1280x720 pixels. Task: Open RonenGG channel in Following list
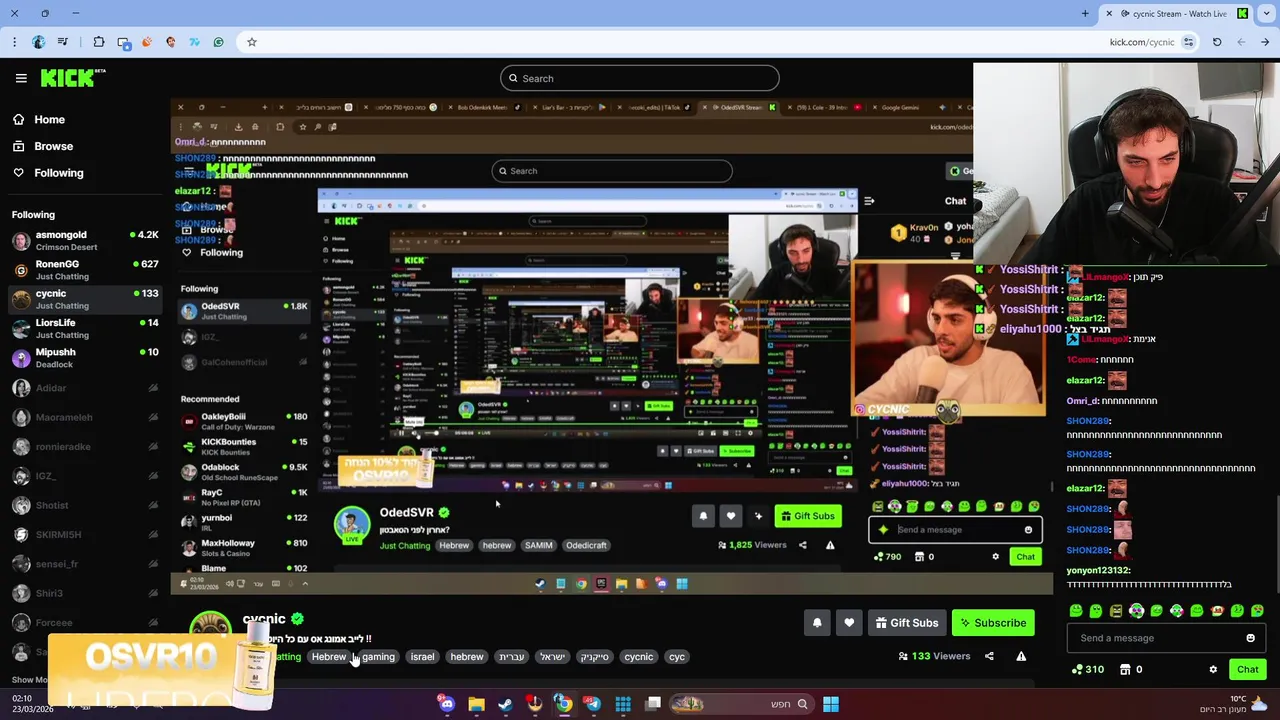tap(83, 270)
